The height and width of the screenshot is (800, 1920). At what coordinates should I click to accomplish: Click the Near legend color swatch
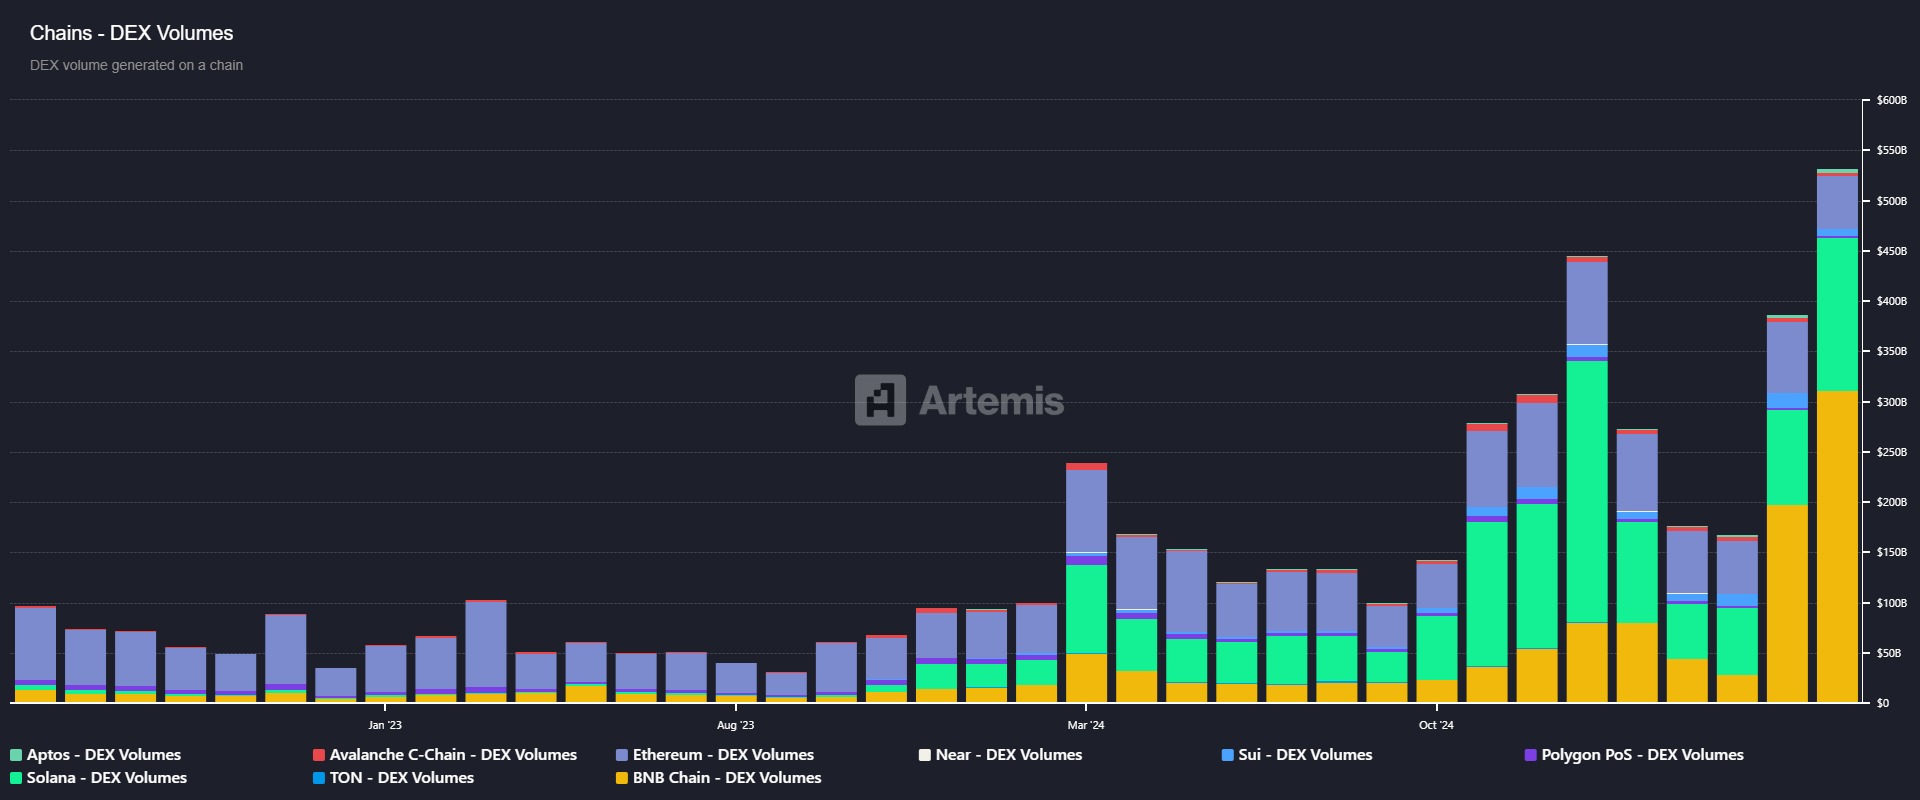925,755
